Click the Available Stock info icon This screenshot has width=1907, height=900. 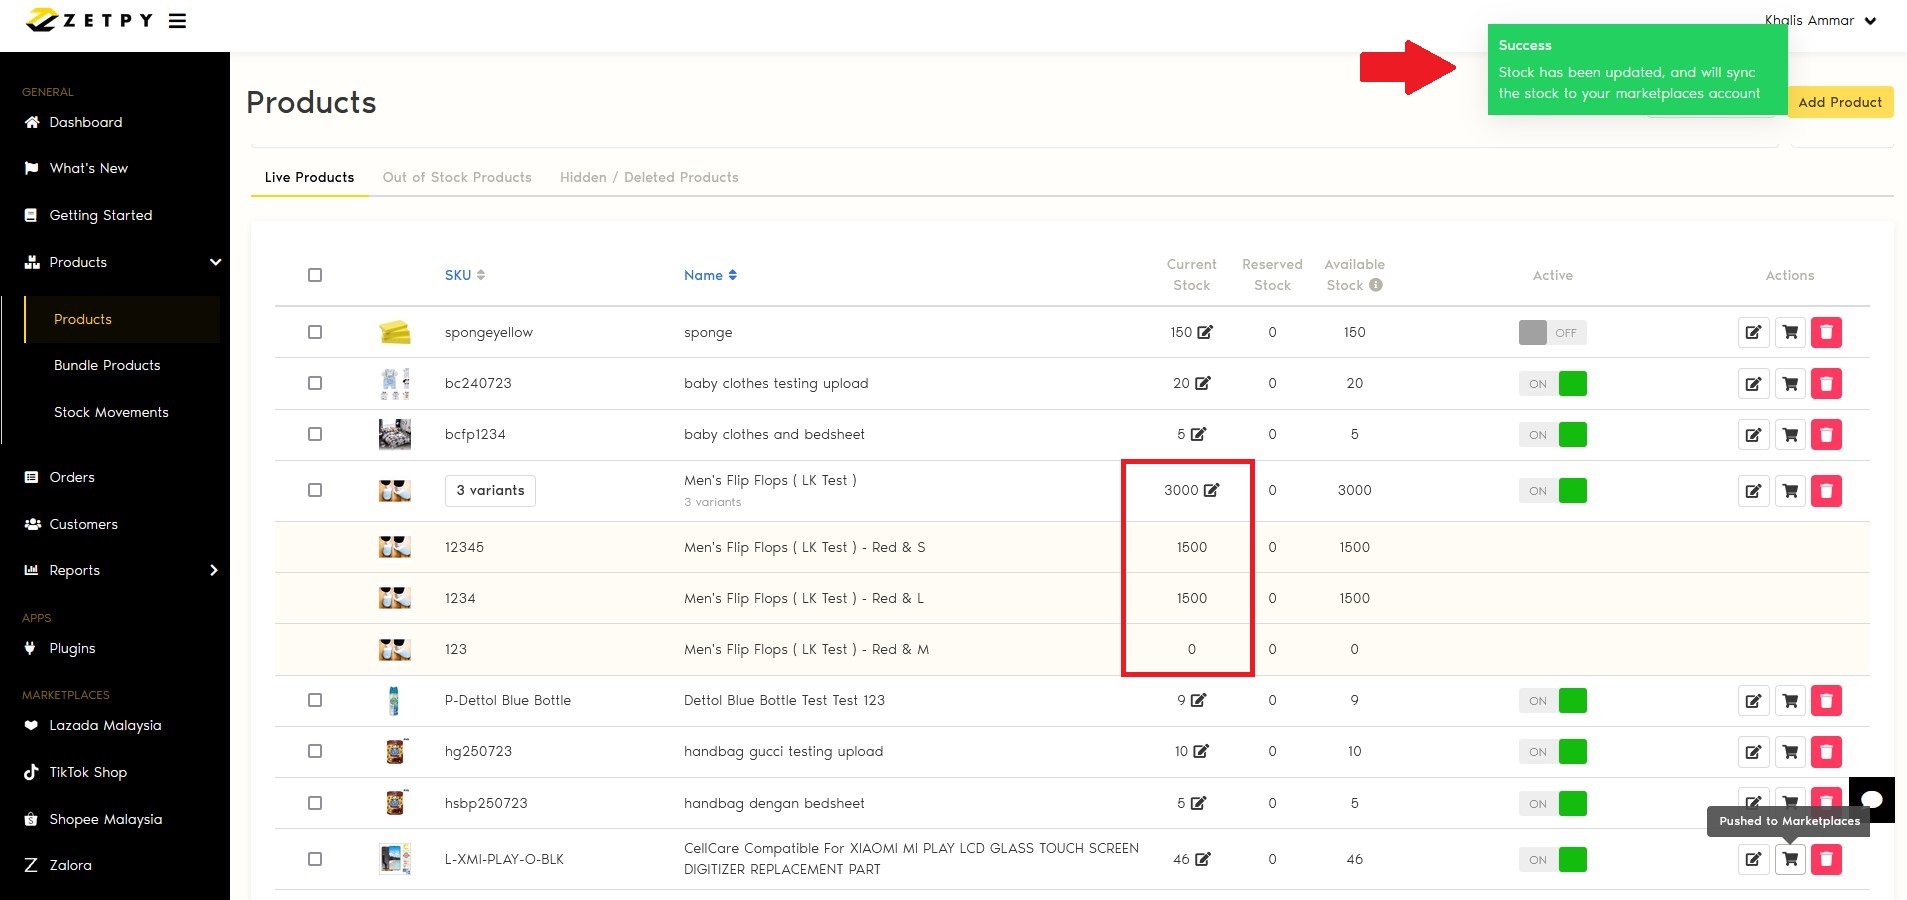[x=1376, y=285]
